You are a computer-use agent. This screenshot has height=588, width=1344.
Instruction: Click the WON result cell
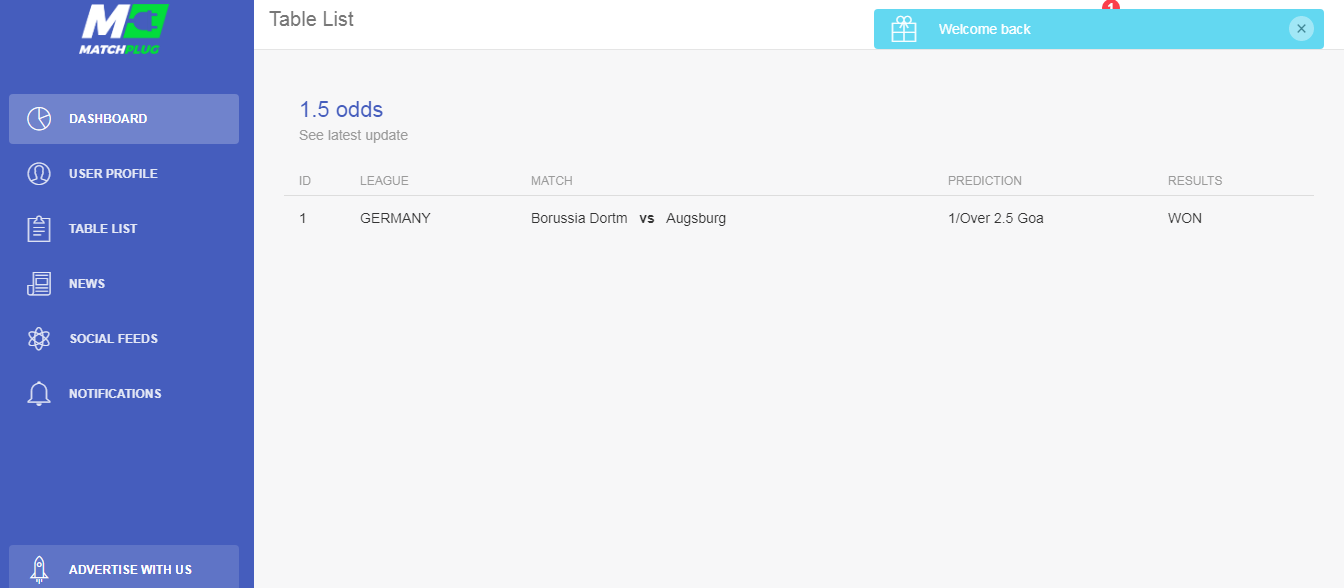point(1185,218)
